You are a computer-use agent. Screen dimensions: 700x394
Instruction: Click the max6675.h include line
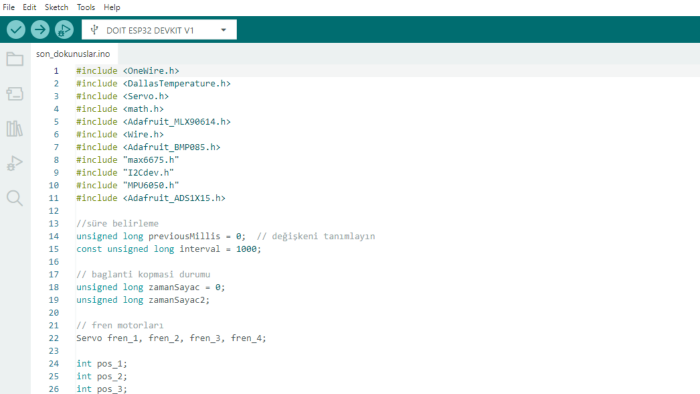coord(128,160)
